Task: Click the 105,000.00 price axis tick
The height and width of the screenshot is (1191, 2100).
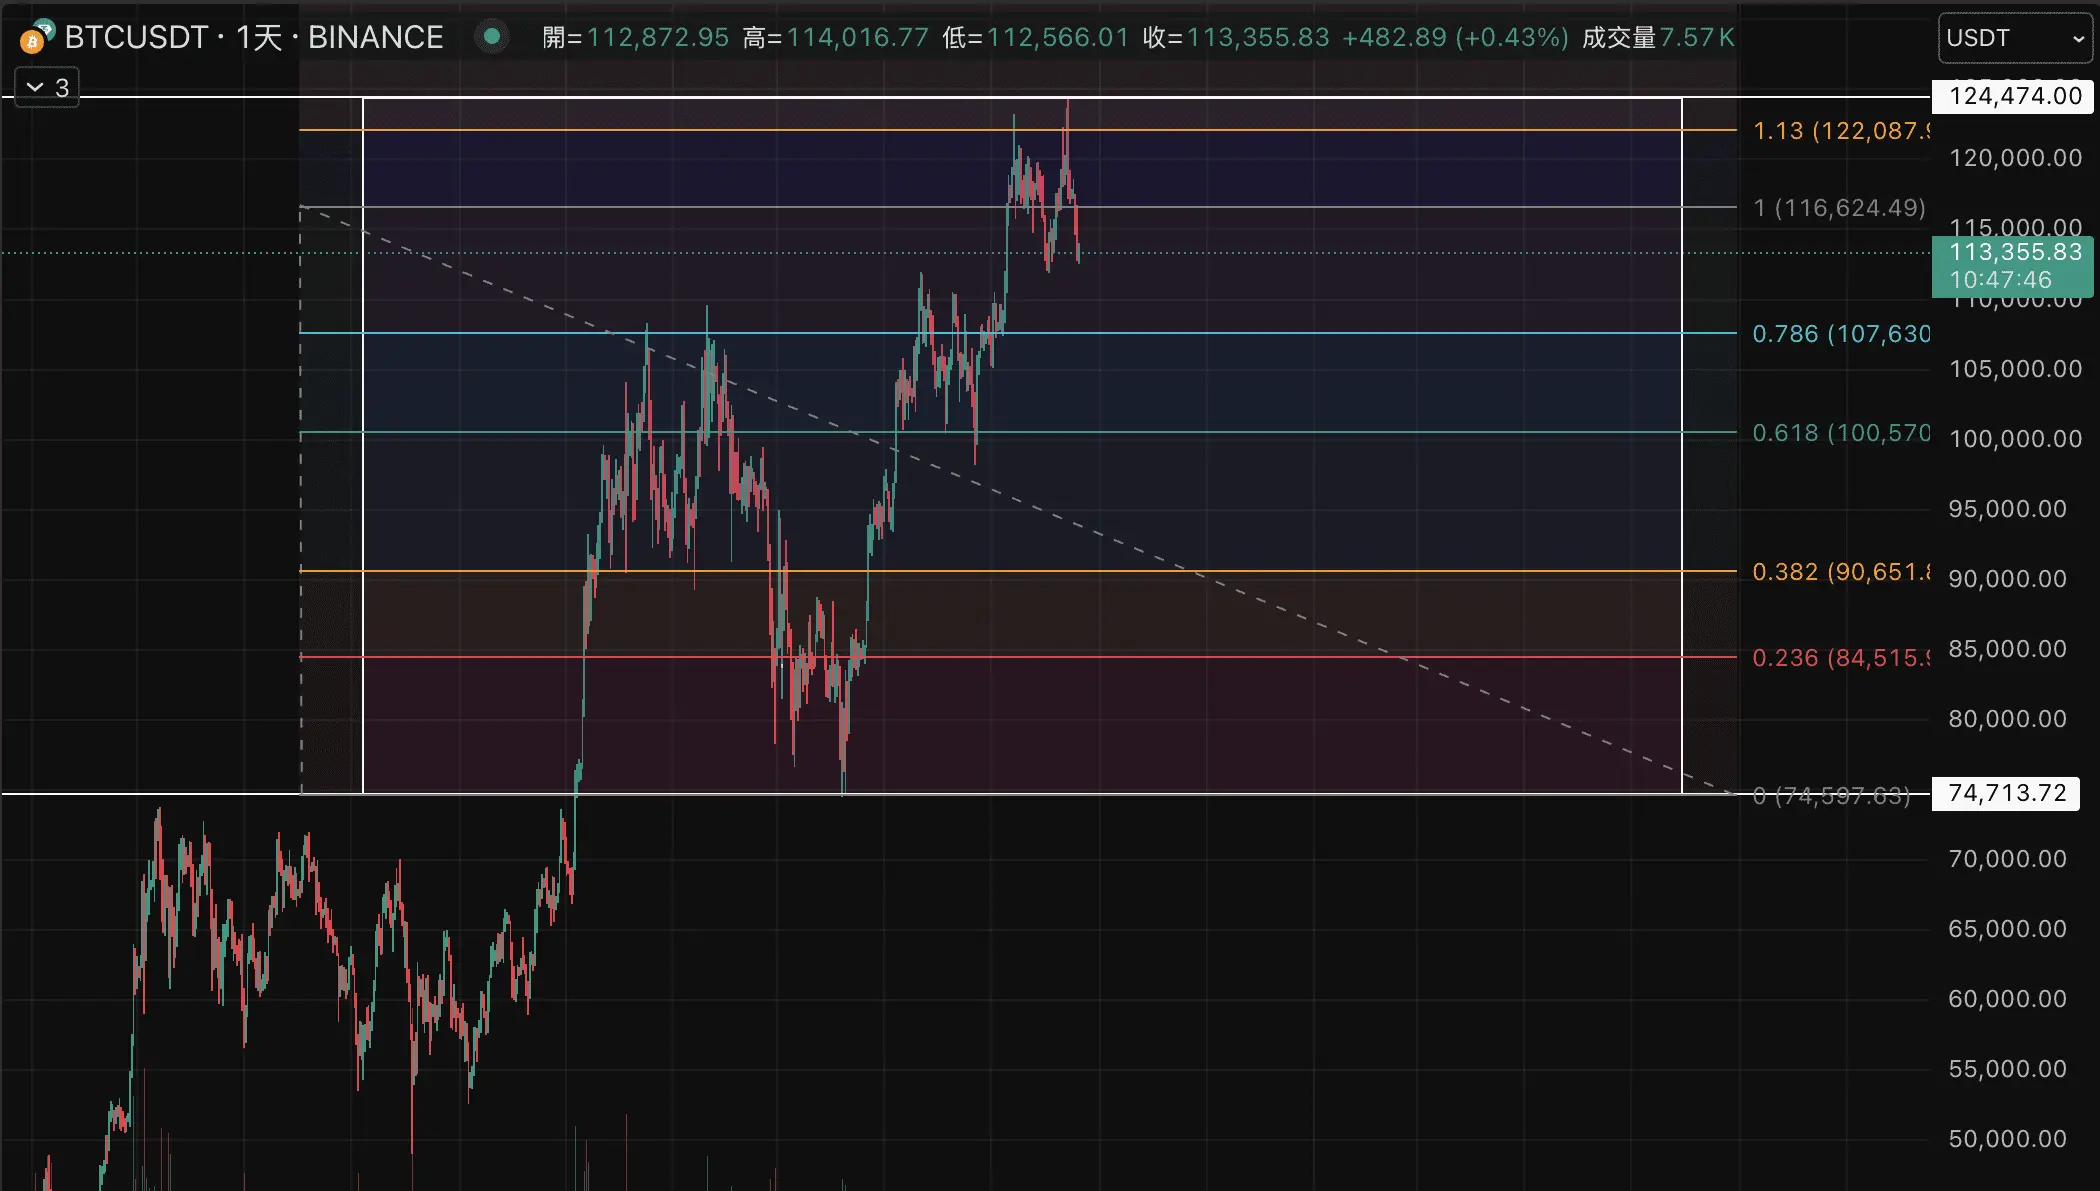Action: (2015, 369)
